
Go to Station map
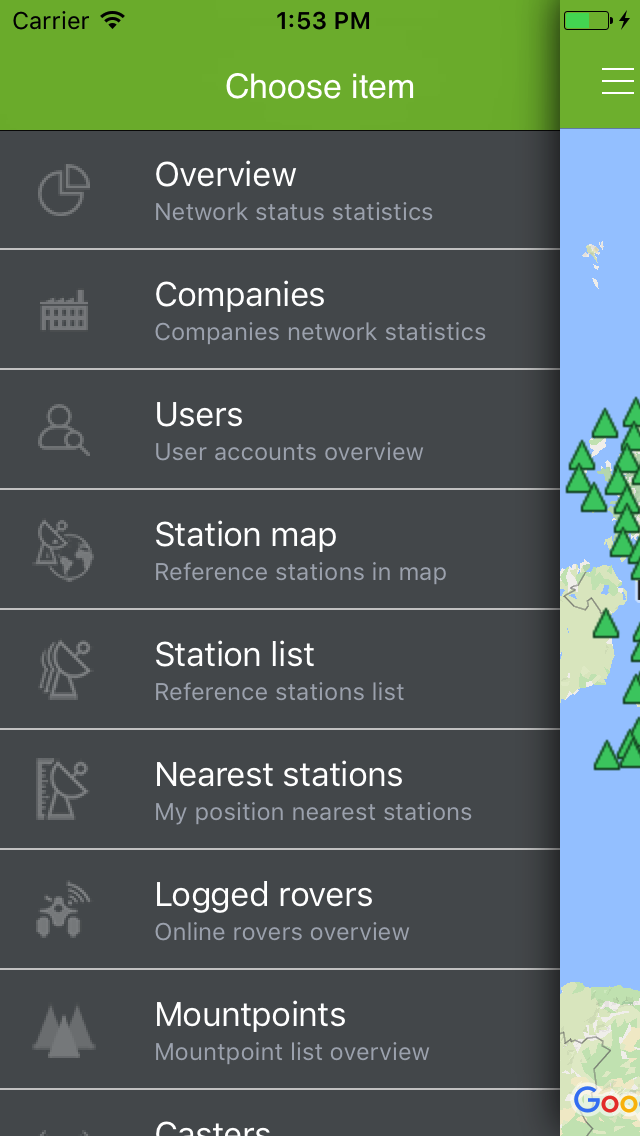280,550
